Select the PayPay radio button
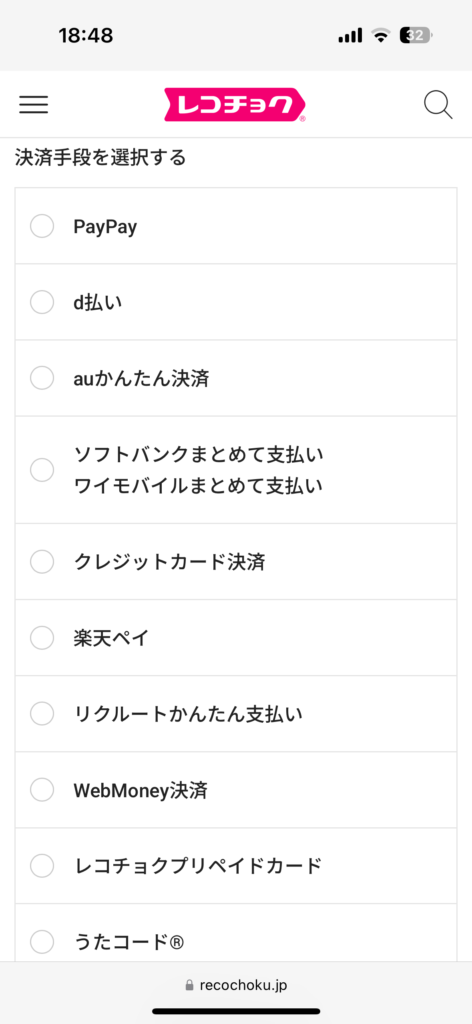 [42, 227]
